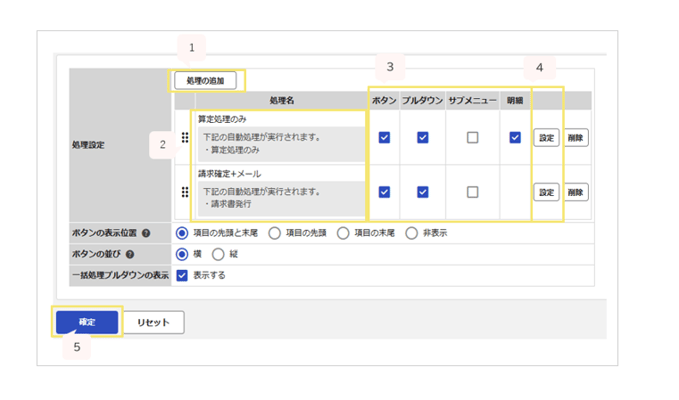Open 設定 for 請求確定+メール row
679x400 pixels.
[546, 192]
